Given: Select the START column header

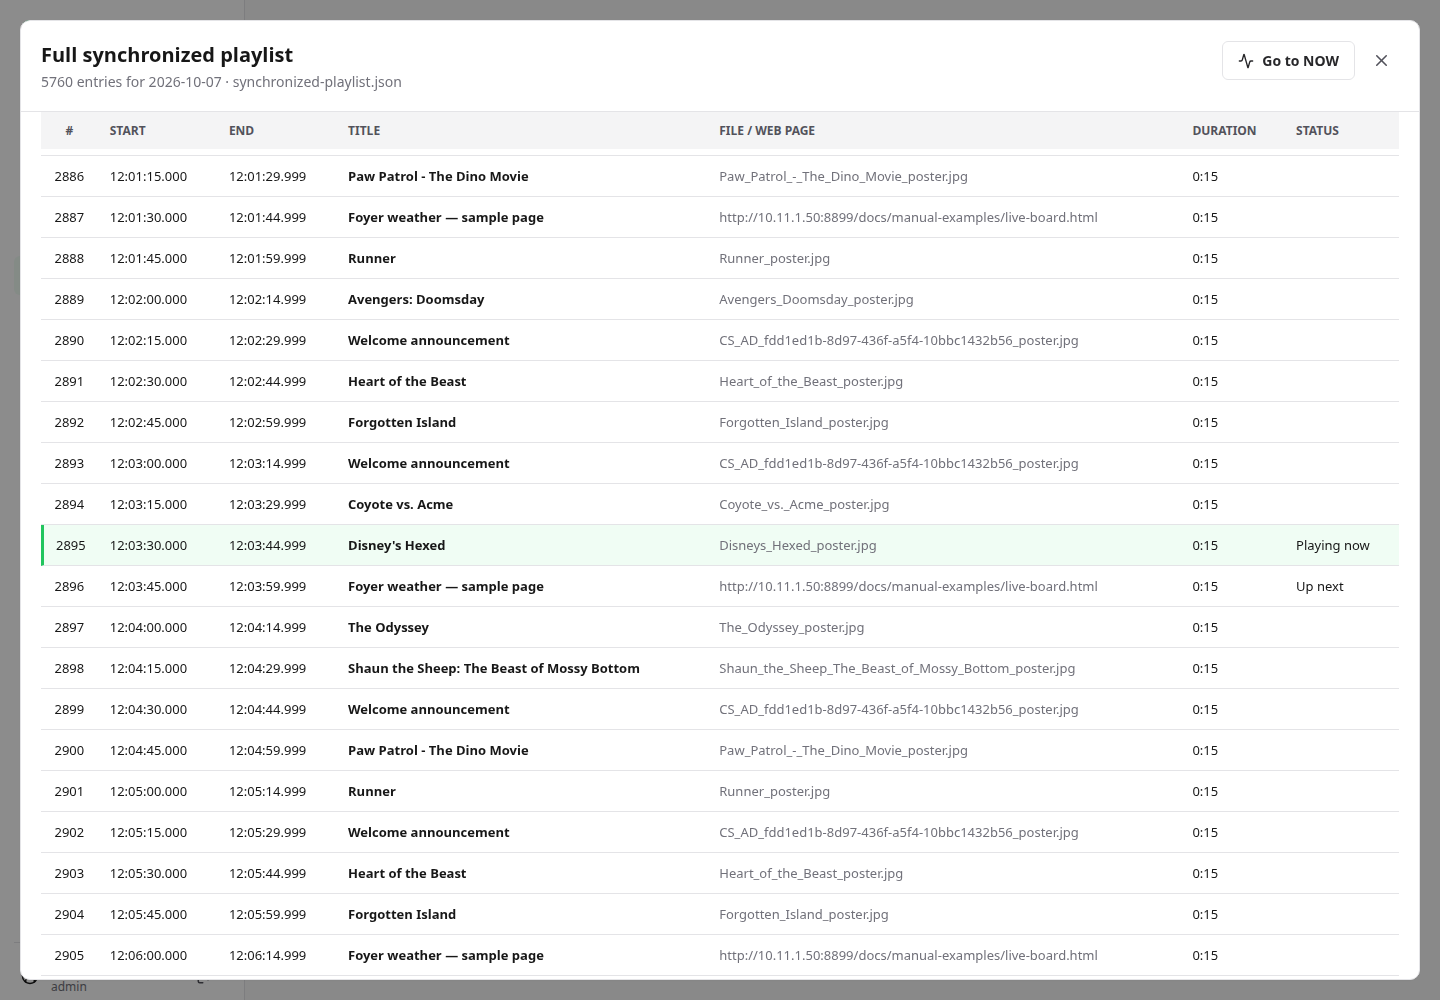Looking at the screenshot, I should [x=128, y=131].
